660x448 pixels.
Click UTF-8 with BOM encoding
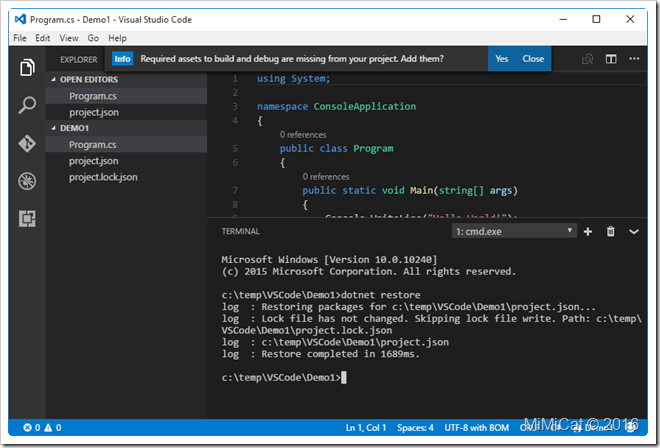476,428
